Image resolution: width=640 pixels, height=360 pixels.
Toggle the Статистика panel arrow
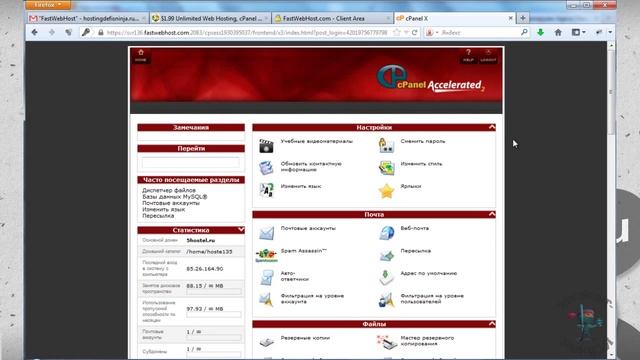[241, 230]
